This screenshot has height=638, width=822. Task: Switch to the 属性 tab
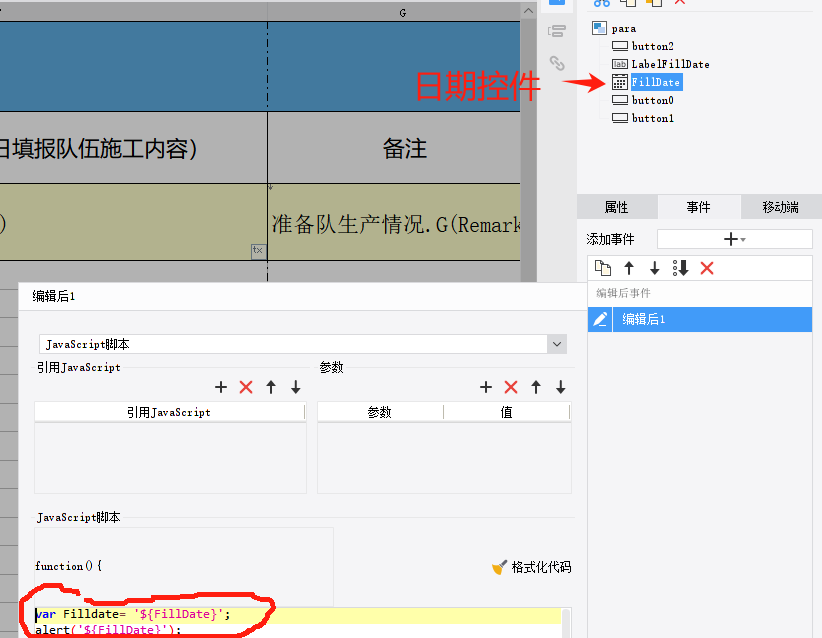617,207
